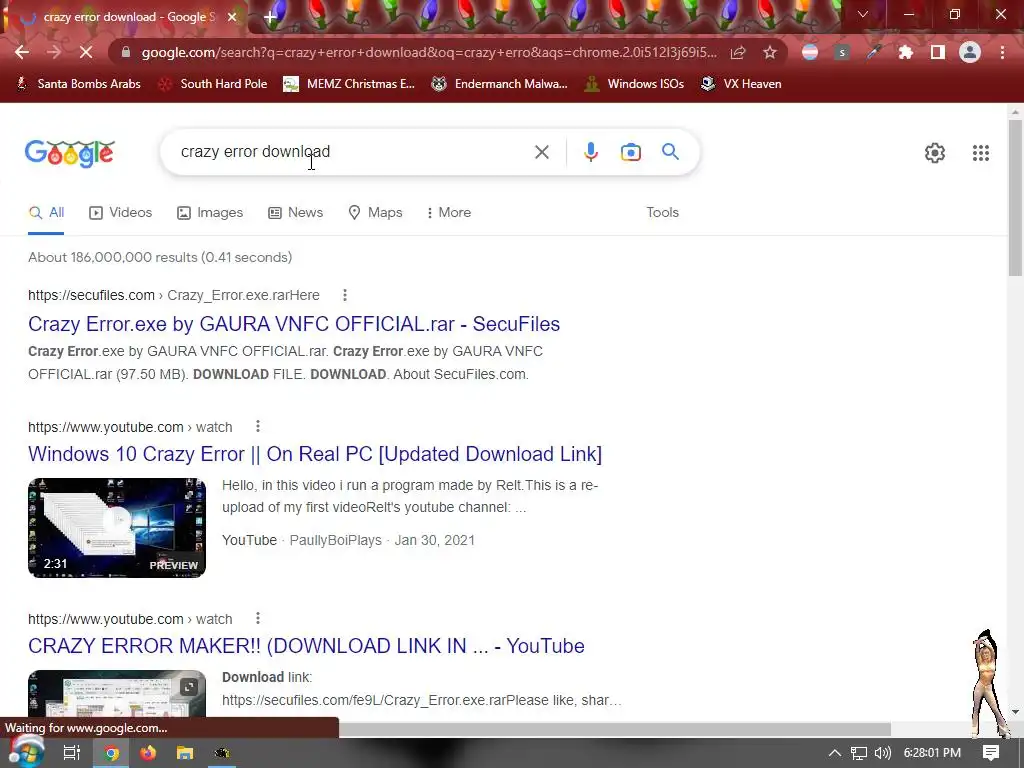Submit search with magnifying glass icon
Viewport: 1024px width, 768px height.
pos(670,152)
